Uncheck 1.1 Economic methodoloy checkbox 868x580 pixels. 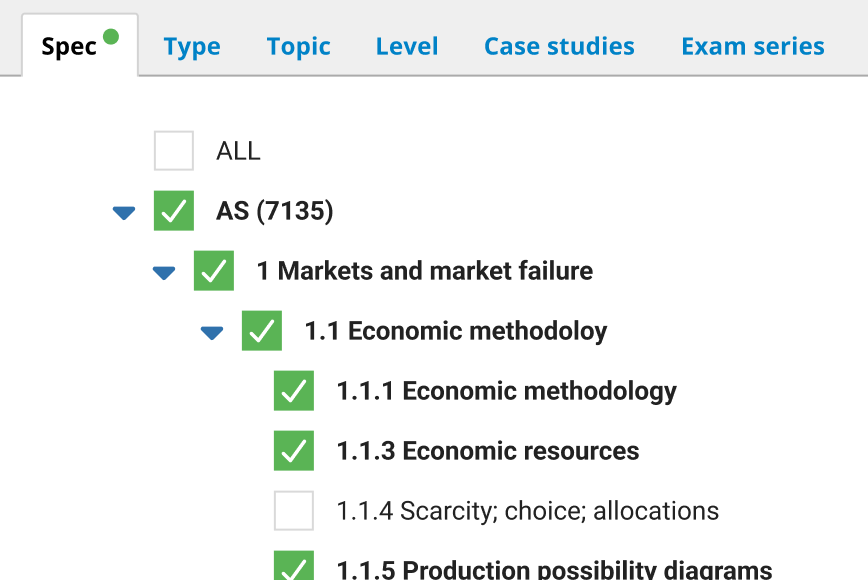pyautogui.click(x=262, y=331)
